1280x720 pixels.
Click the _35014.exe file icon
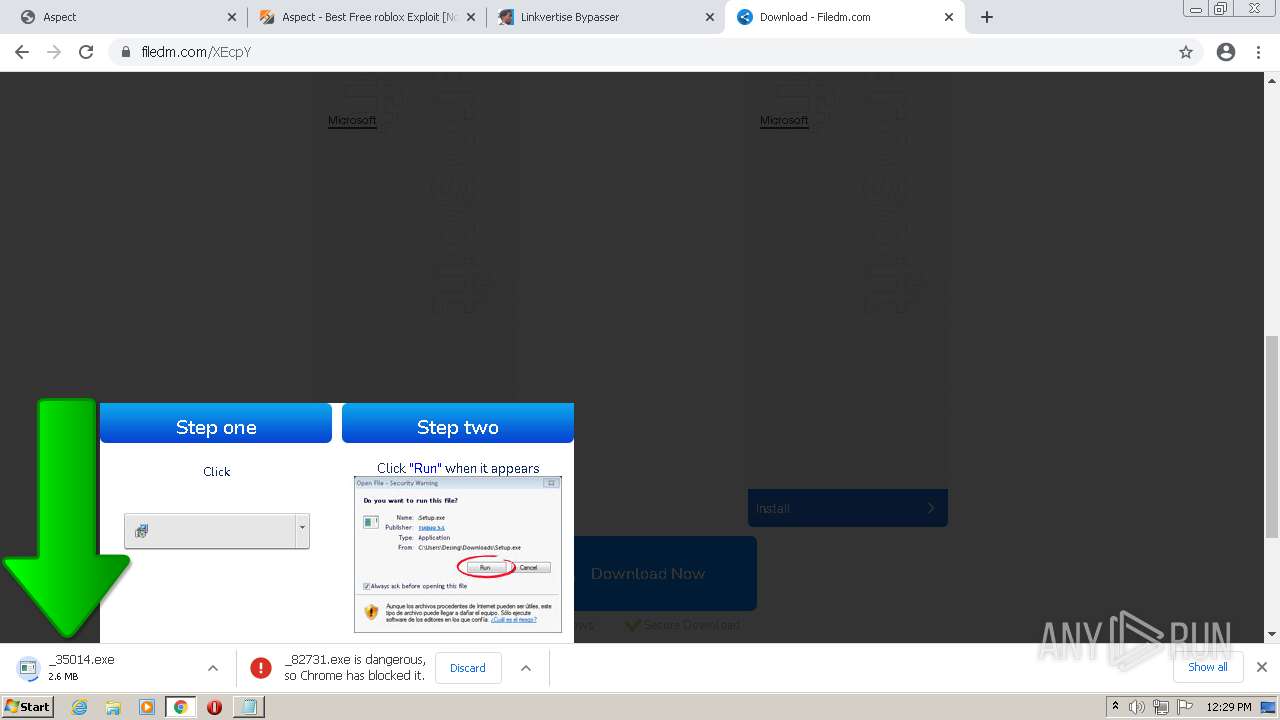[28, 667]
